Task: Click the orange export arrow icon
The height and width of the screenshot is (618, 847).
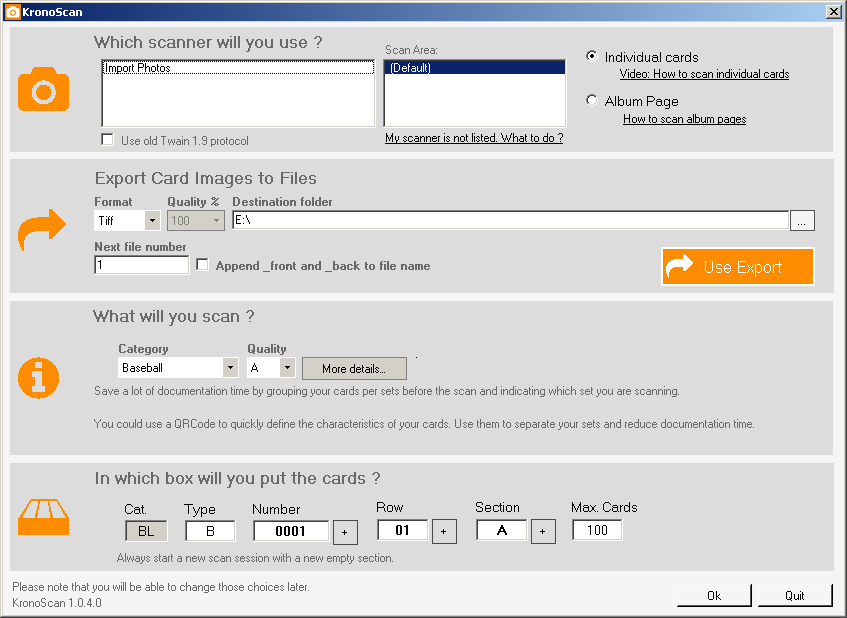Action: tap(42, 229)
